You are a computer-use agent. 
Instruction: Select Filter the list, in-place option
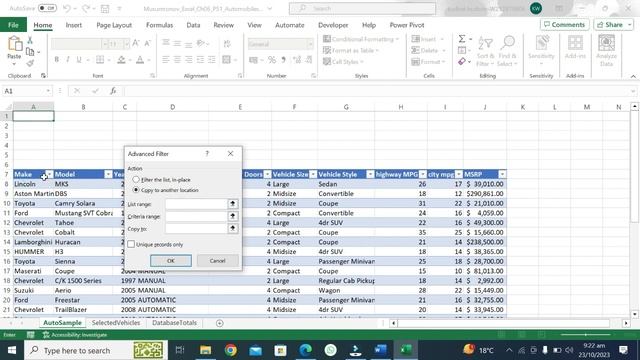click(x=136, y=180)
